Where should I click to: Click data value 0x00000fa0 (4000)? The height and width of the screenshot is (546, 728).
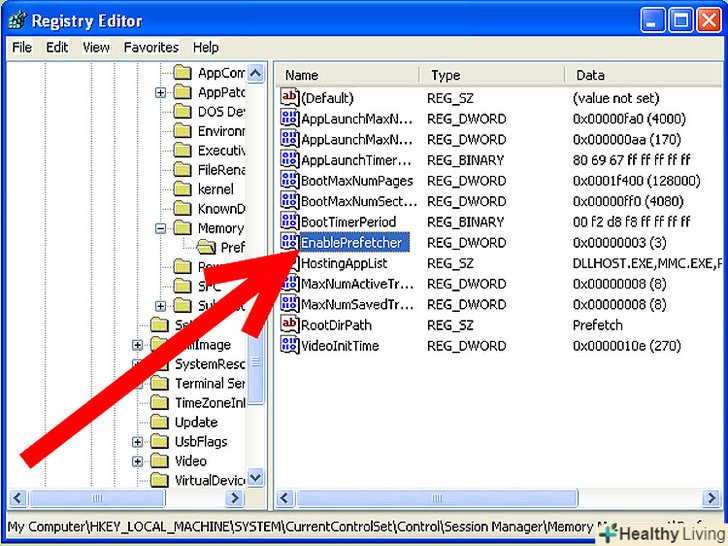pyautogui.click(x=629, y=118)
